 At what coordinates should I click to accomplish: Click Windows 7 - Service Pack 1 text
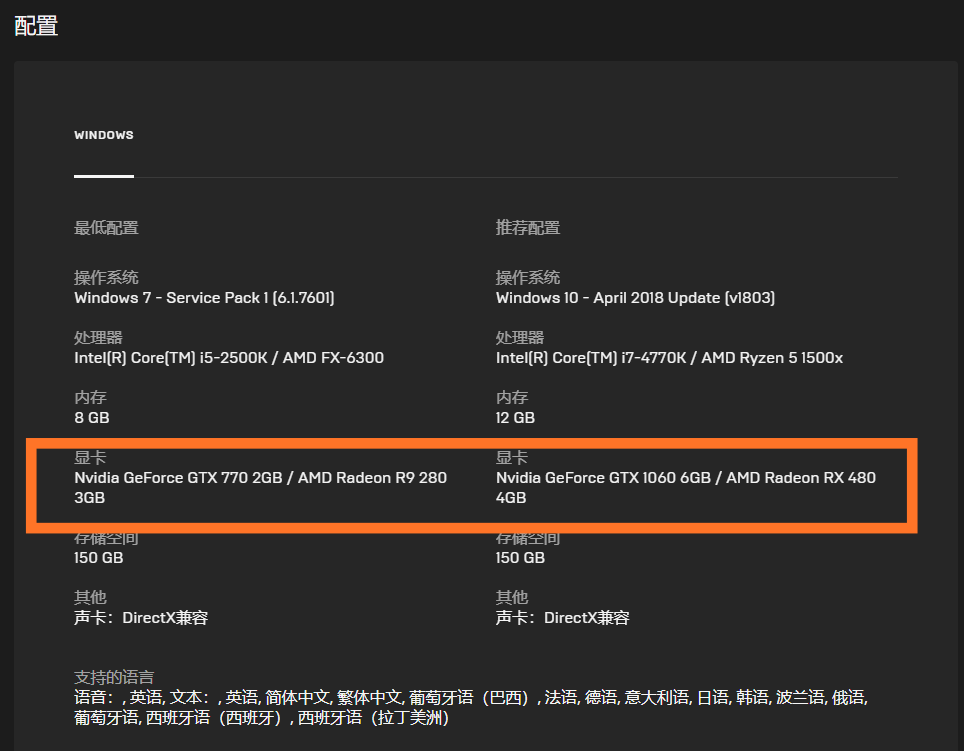[x=204, y=298]
